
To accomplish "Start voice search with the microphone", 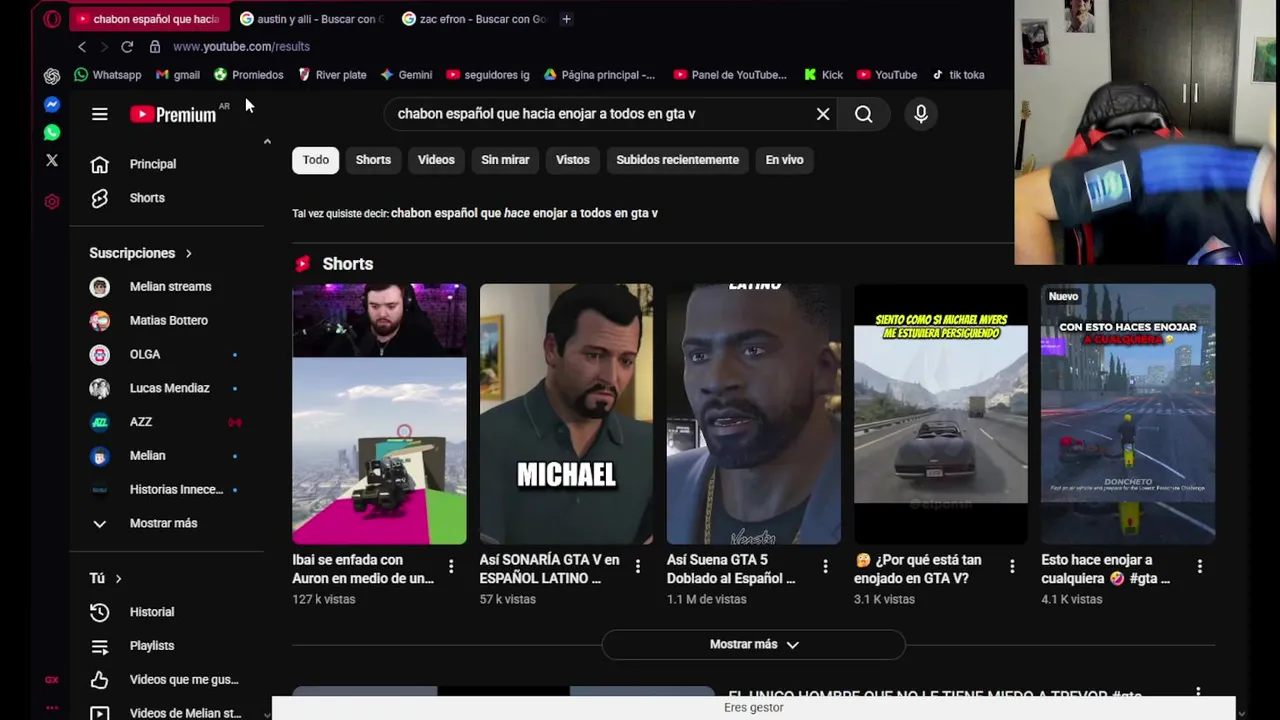I will point(921,114).
